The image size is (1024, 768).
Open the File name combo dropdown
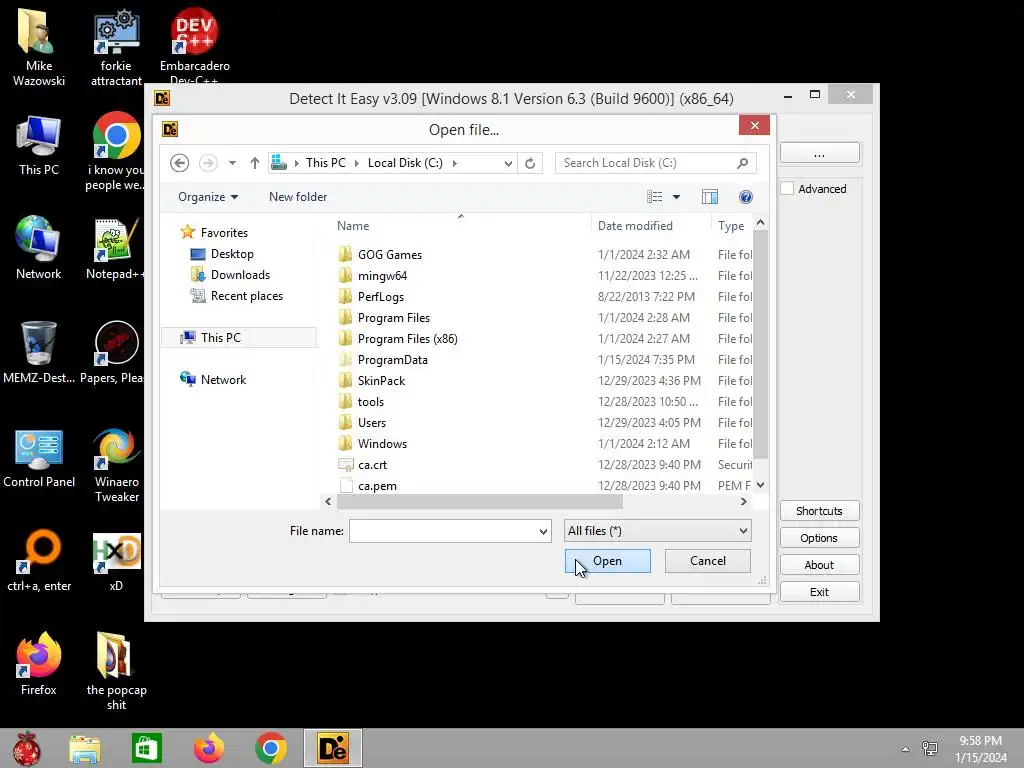point(543,531)
